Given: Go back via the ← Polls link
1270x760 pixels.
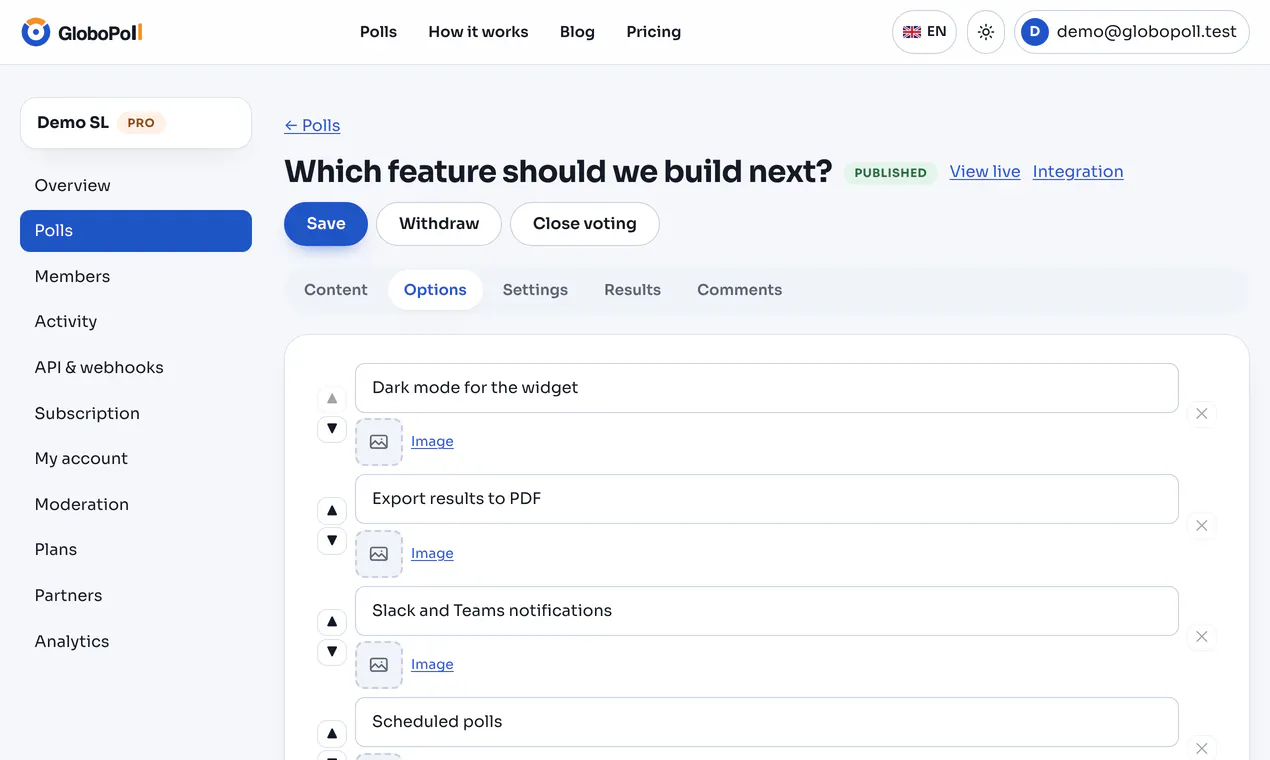Looking at the screenshot, I should 312,125.
